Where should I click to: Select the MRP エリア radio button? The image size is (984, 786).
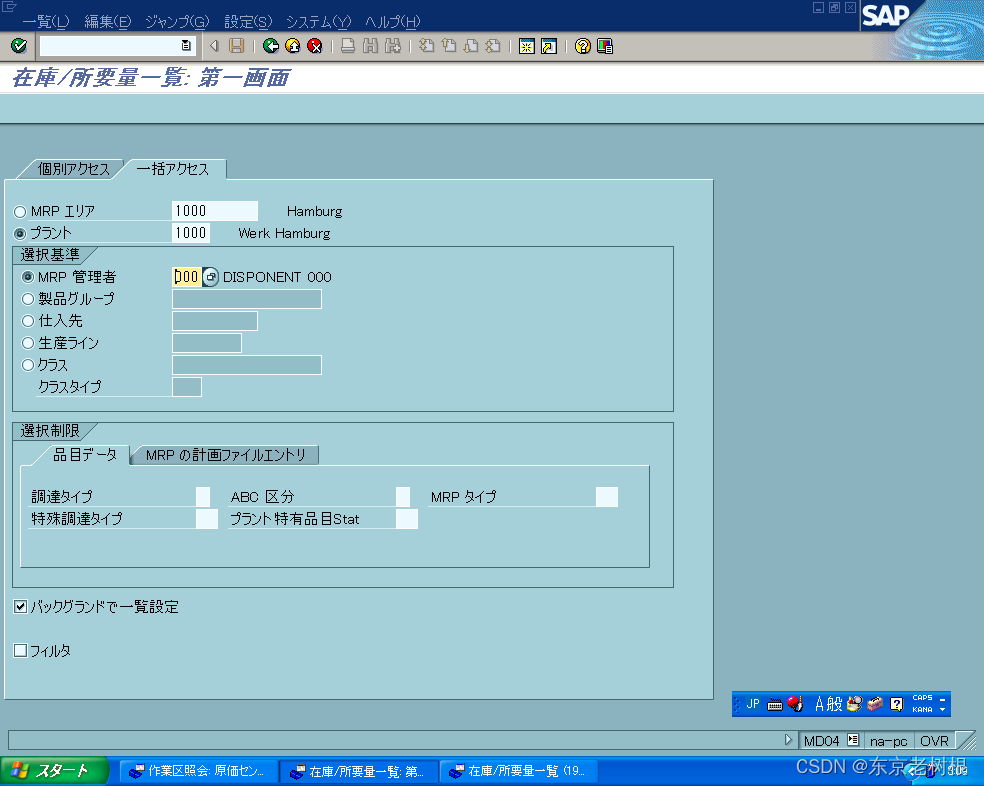[x=18, y=211]
